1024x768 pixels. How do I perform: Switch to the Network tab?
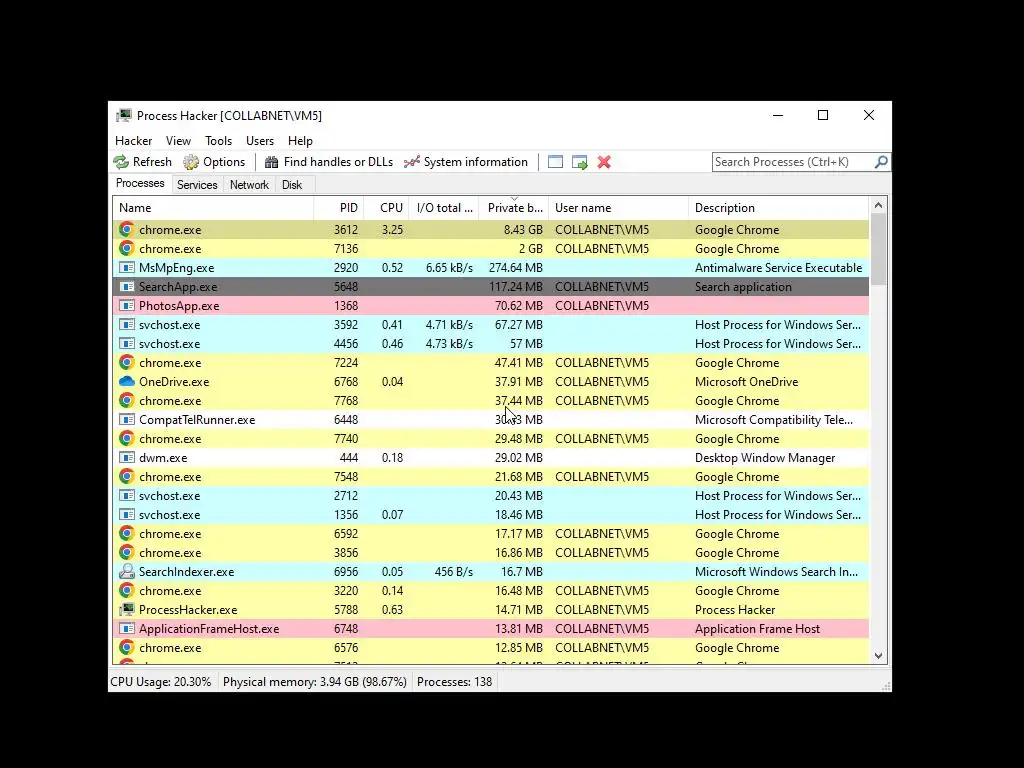pyautogui.click(x=249, y=185)
